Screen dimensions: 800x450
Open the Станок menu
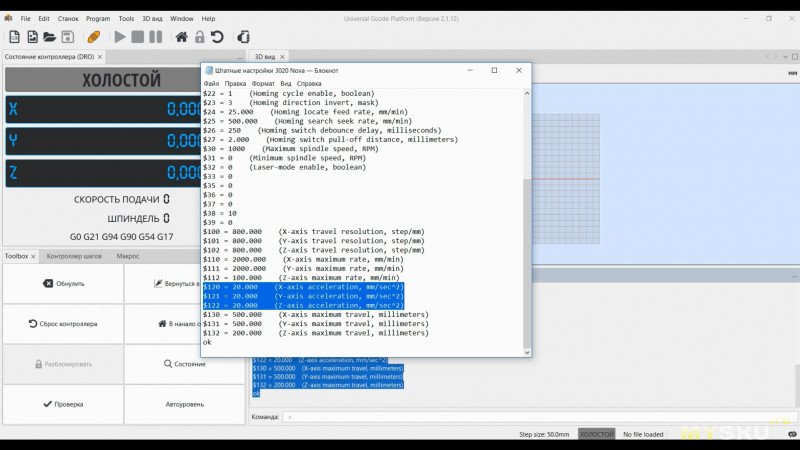point(68,18)
